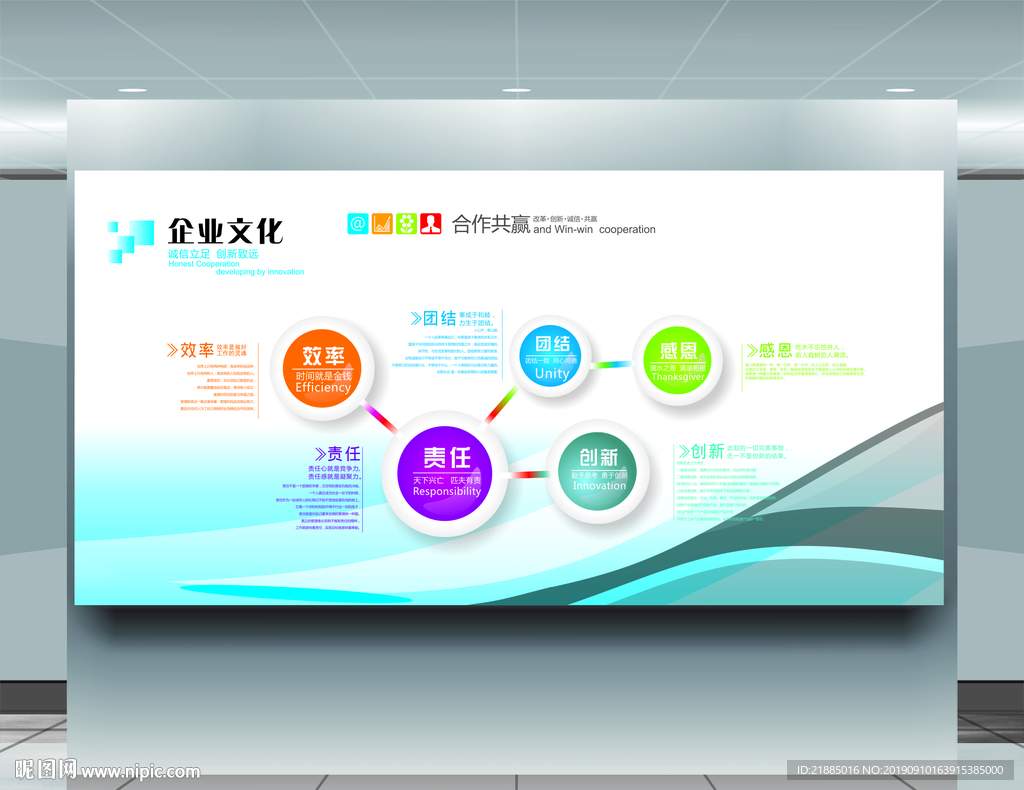1024x790 pixels.
Task: Click the 企业文化 title text
Action: pyautogui.click(x=225, y=231)
